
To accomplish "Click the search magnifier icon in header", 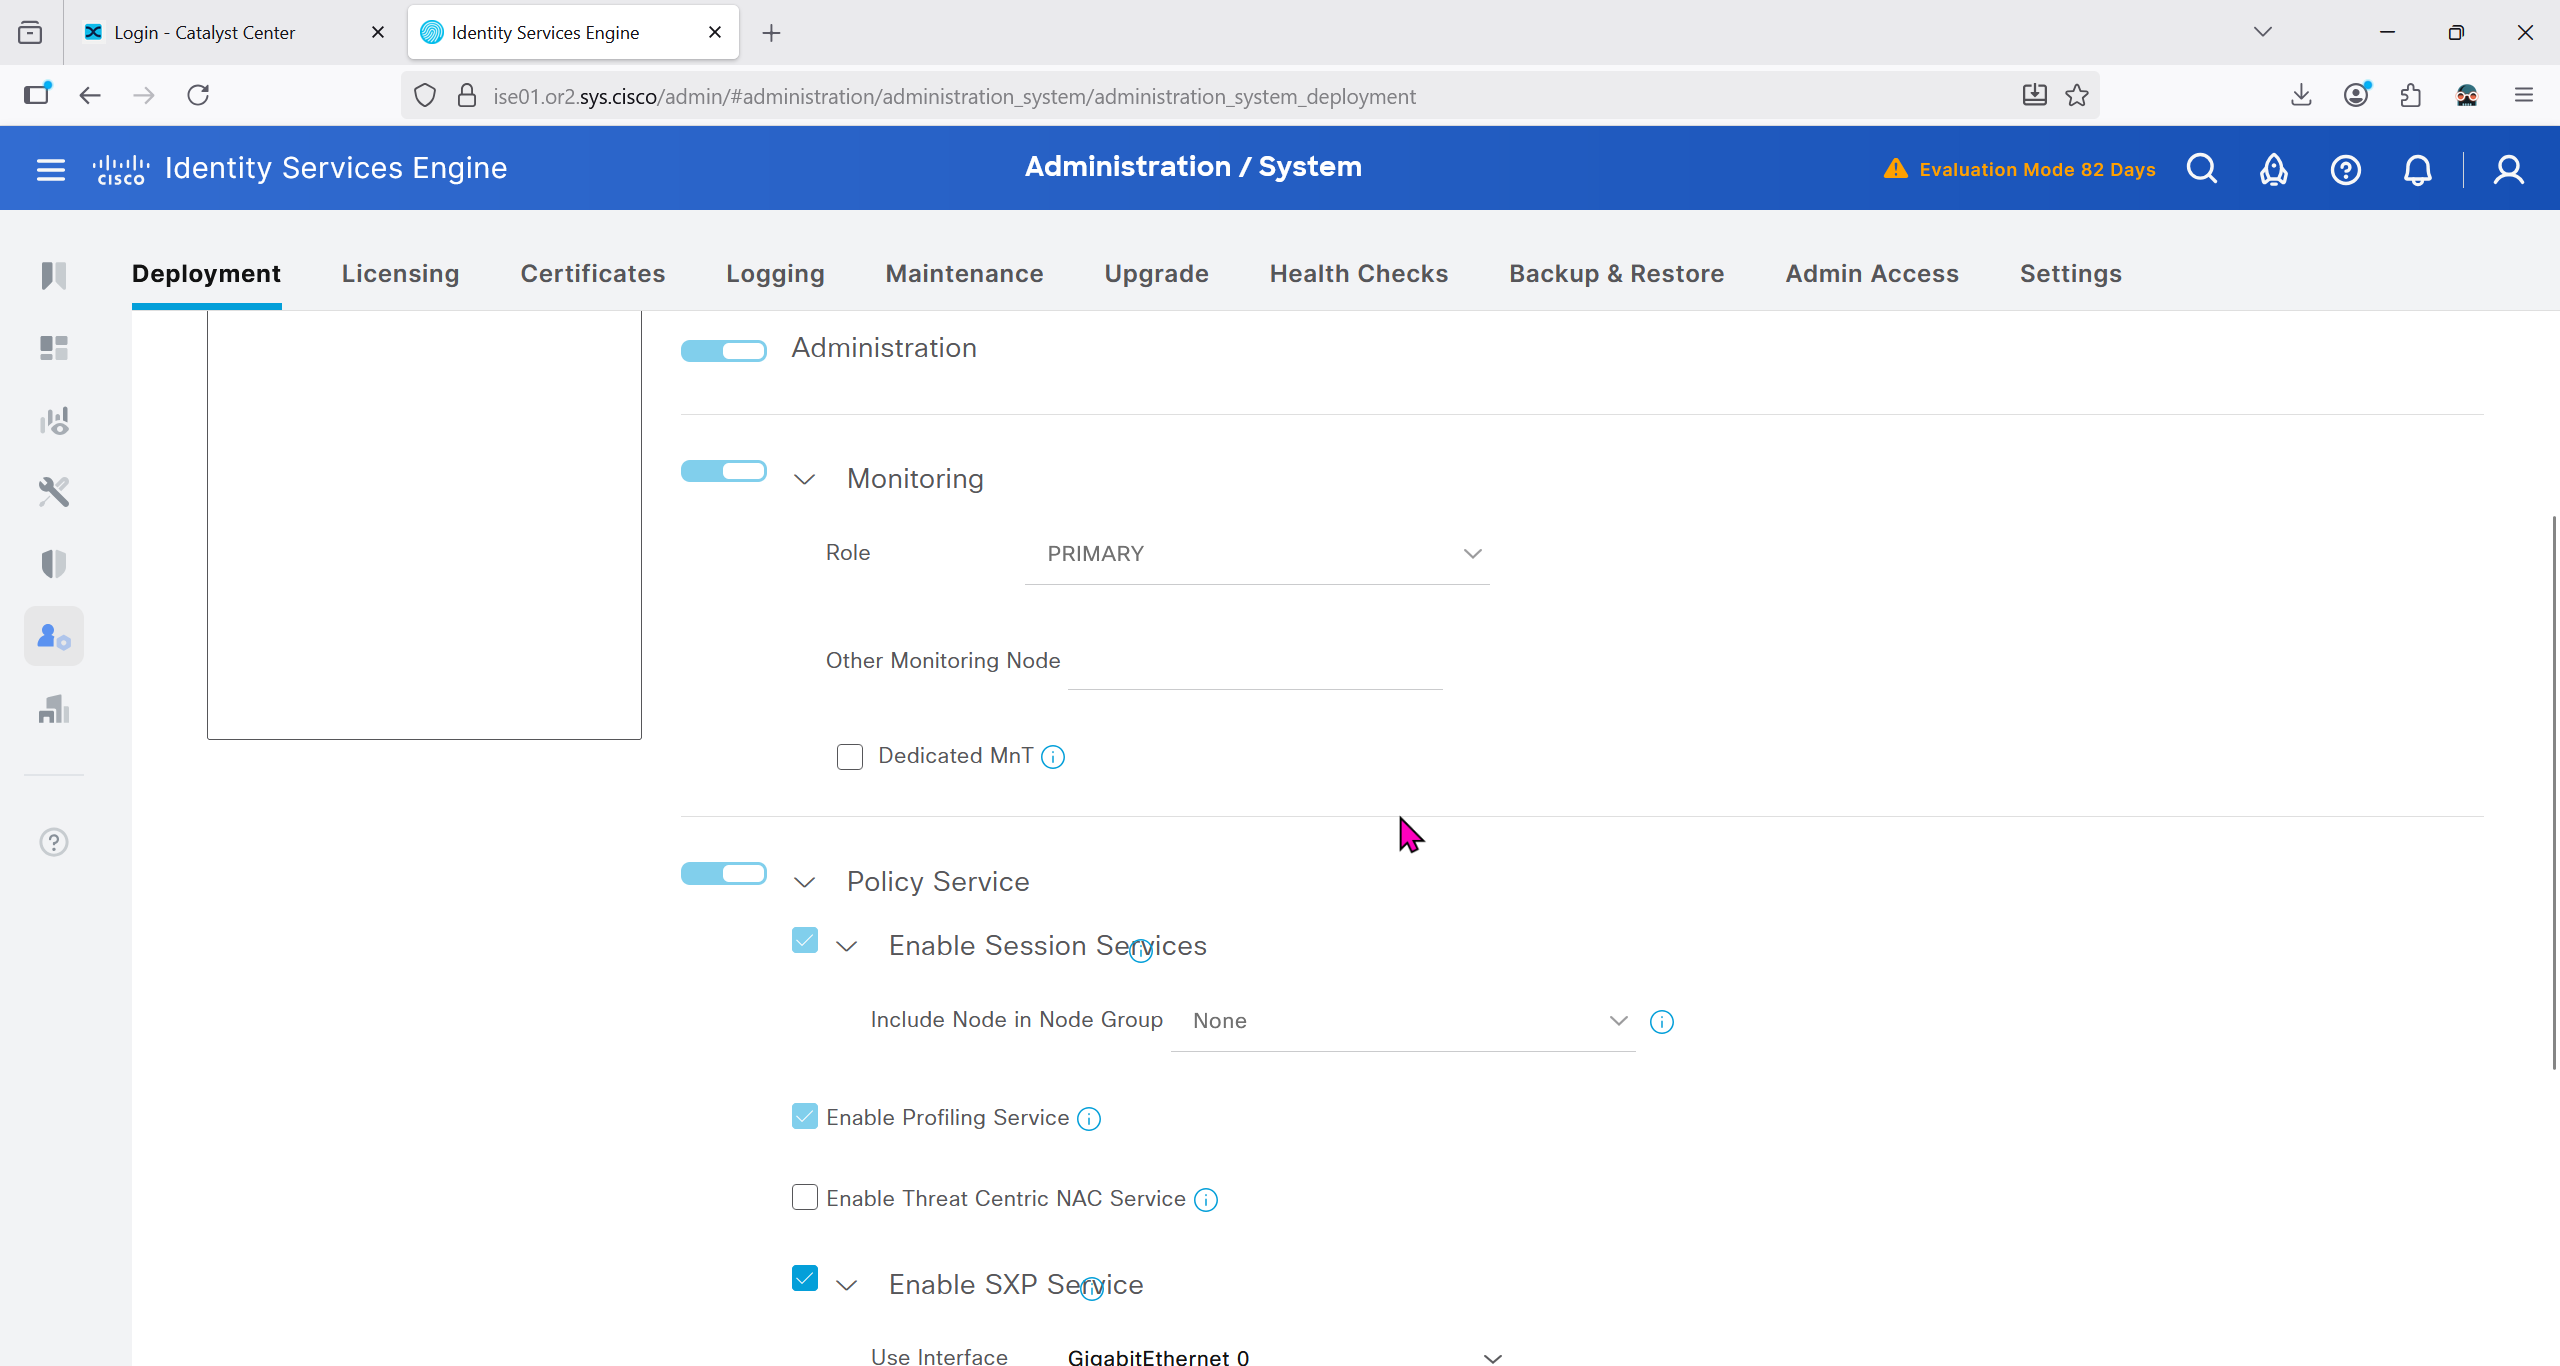I will [x=2202, y=169].
